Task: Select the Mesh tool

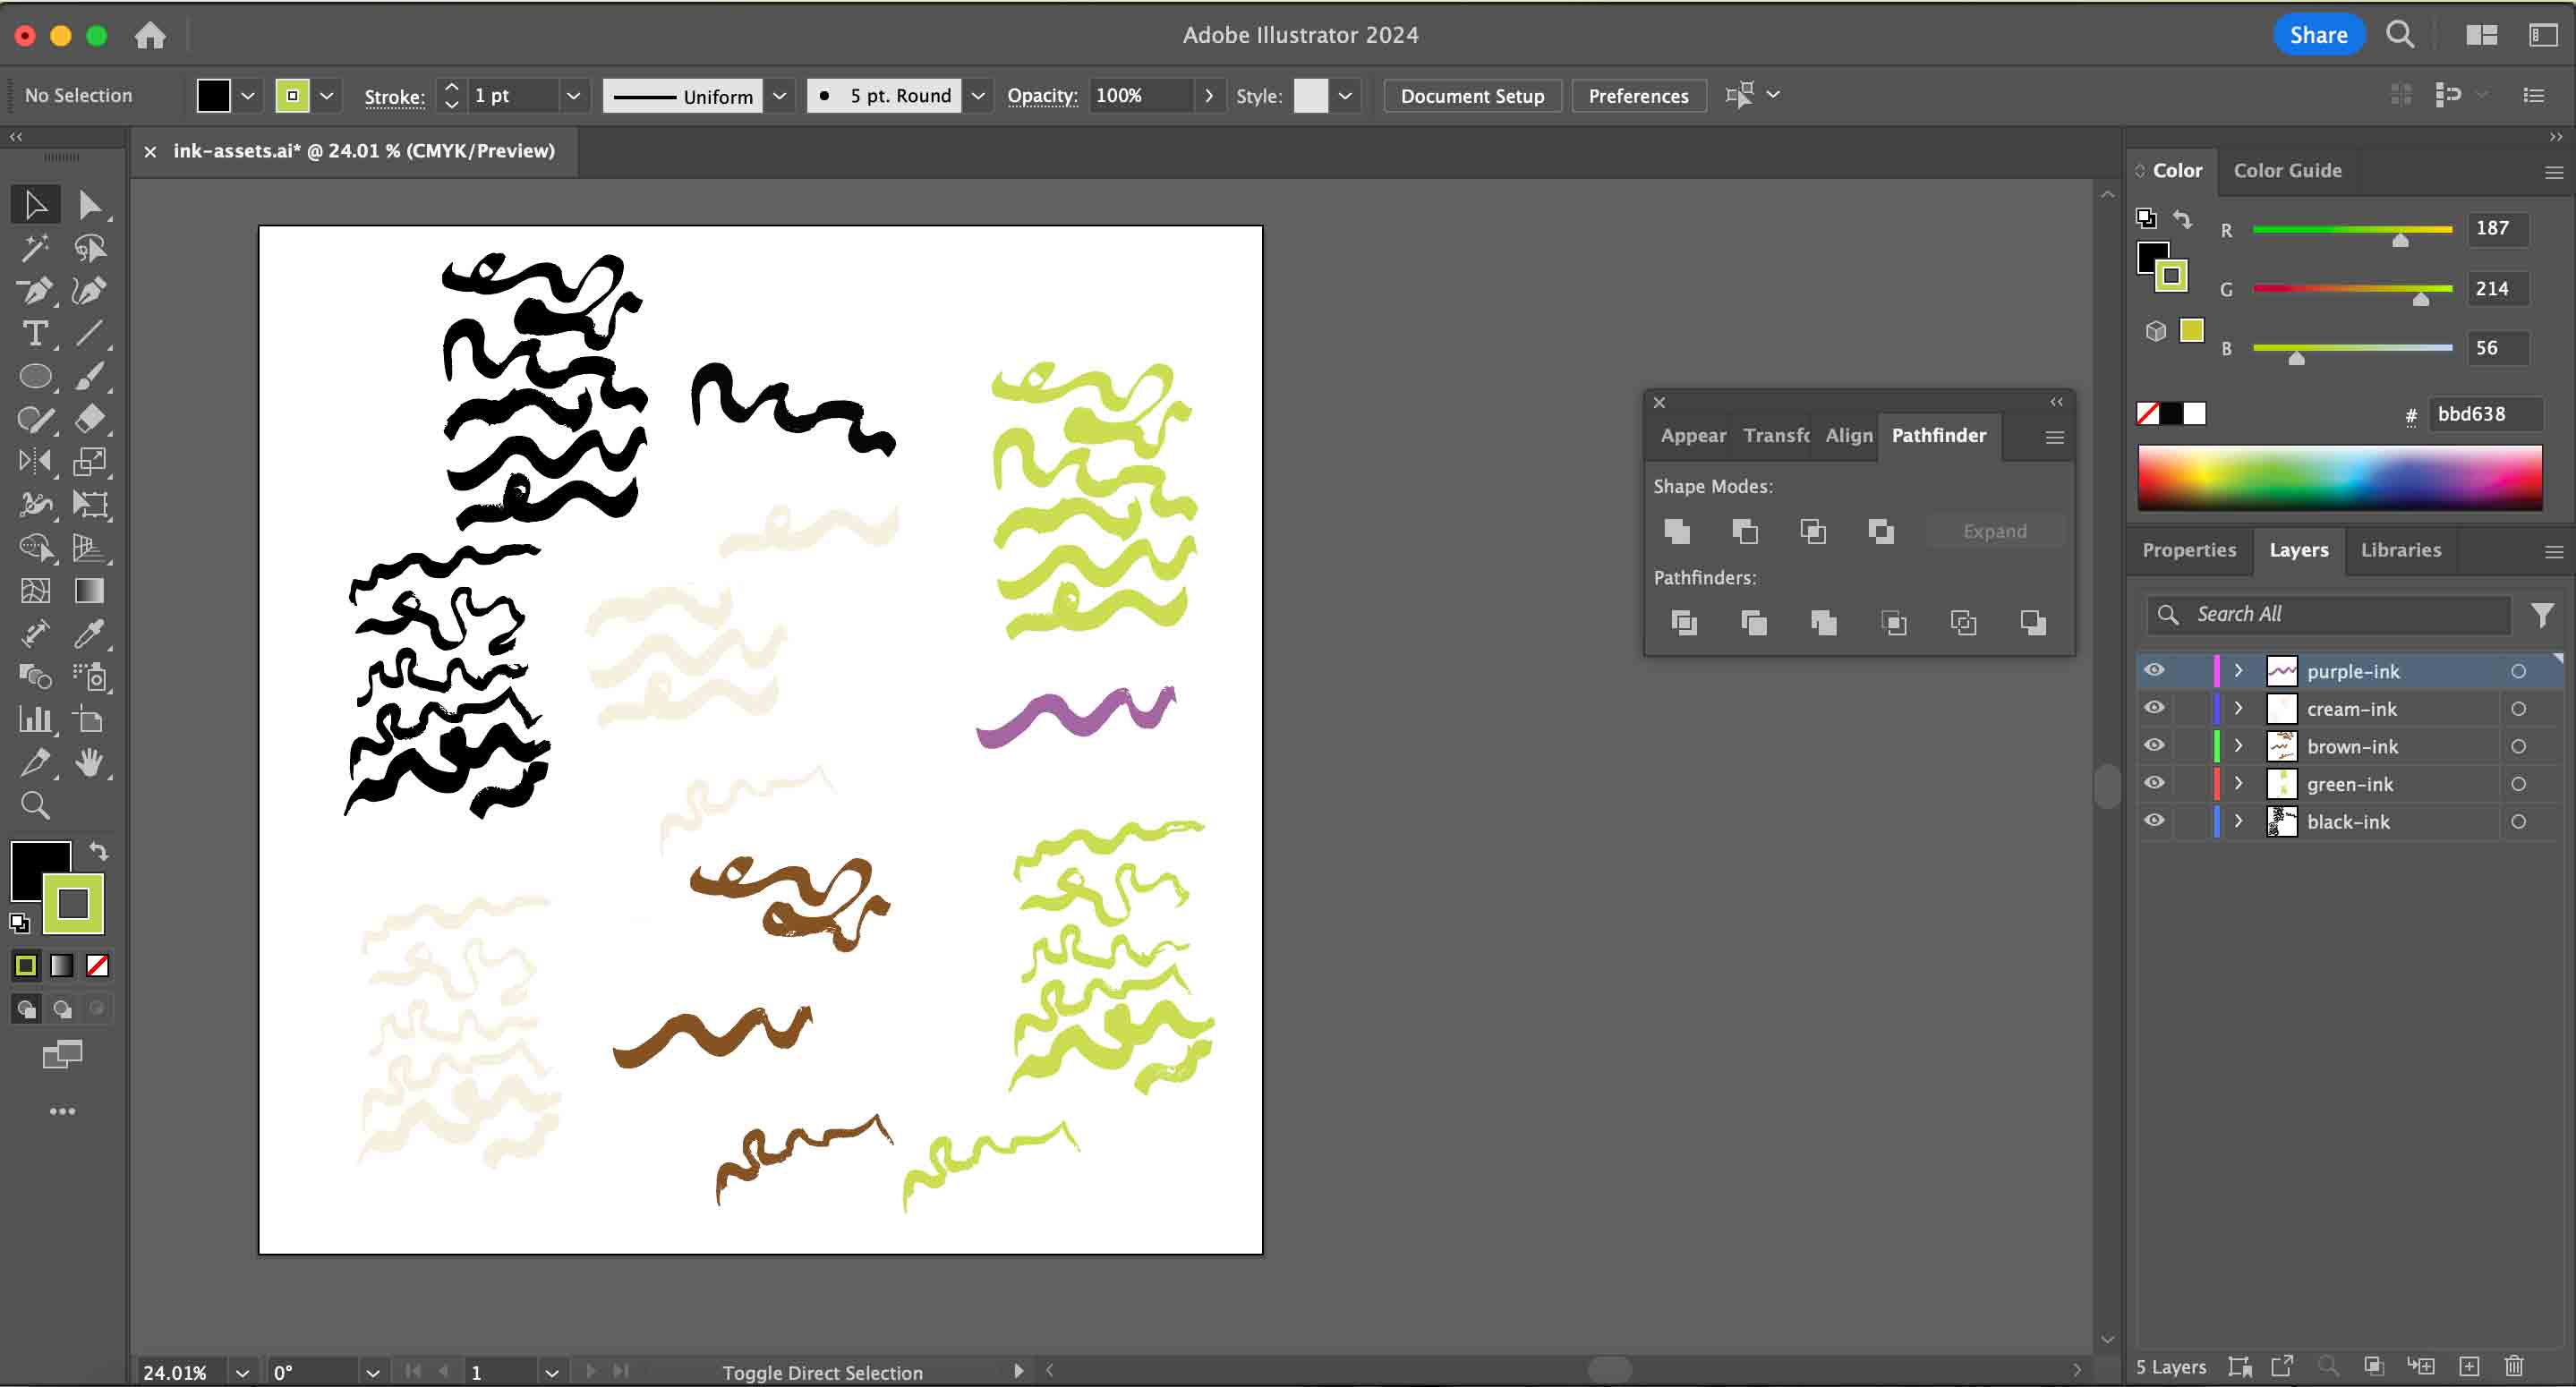Action: [36, 591]
